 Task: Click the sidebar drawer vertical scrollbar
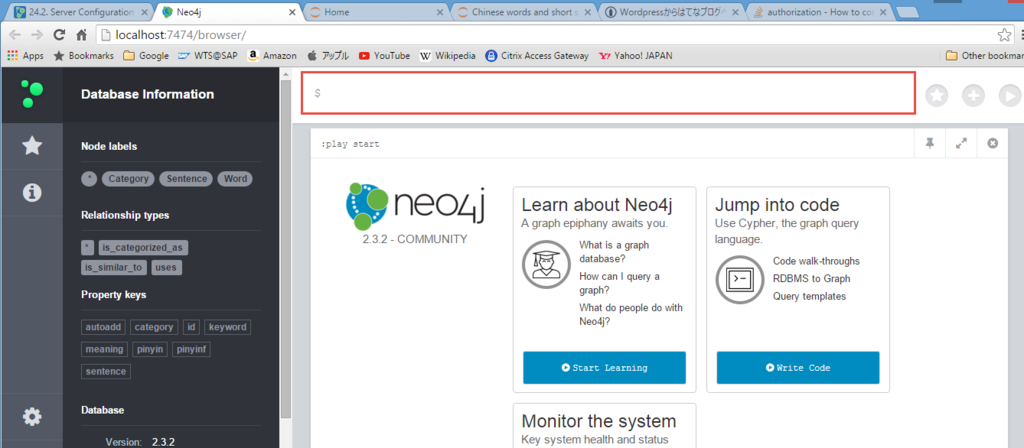coord(285,248)
